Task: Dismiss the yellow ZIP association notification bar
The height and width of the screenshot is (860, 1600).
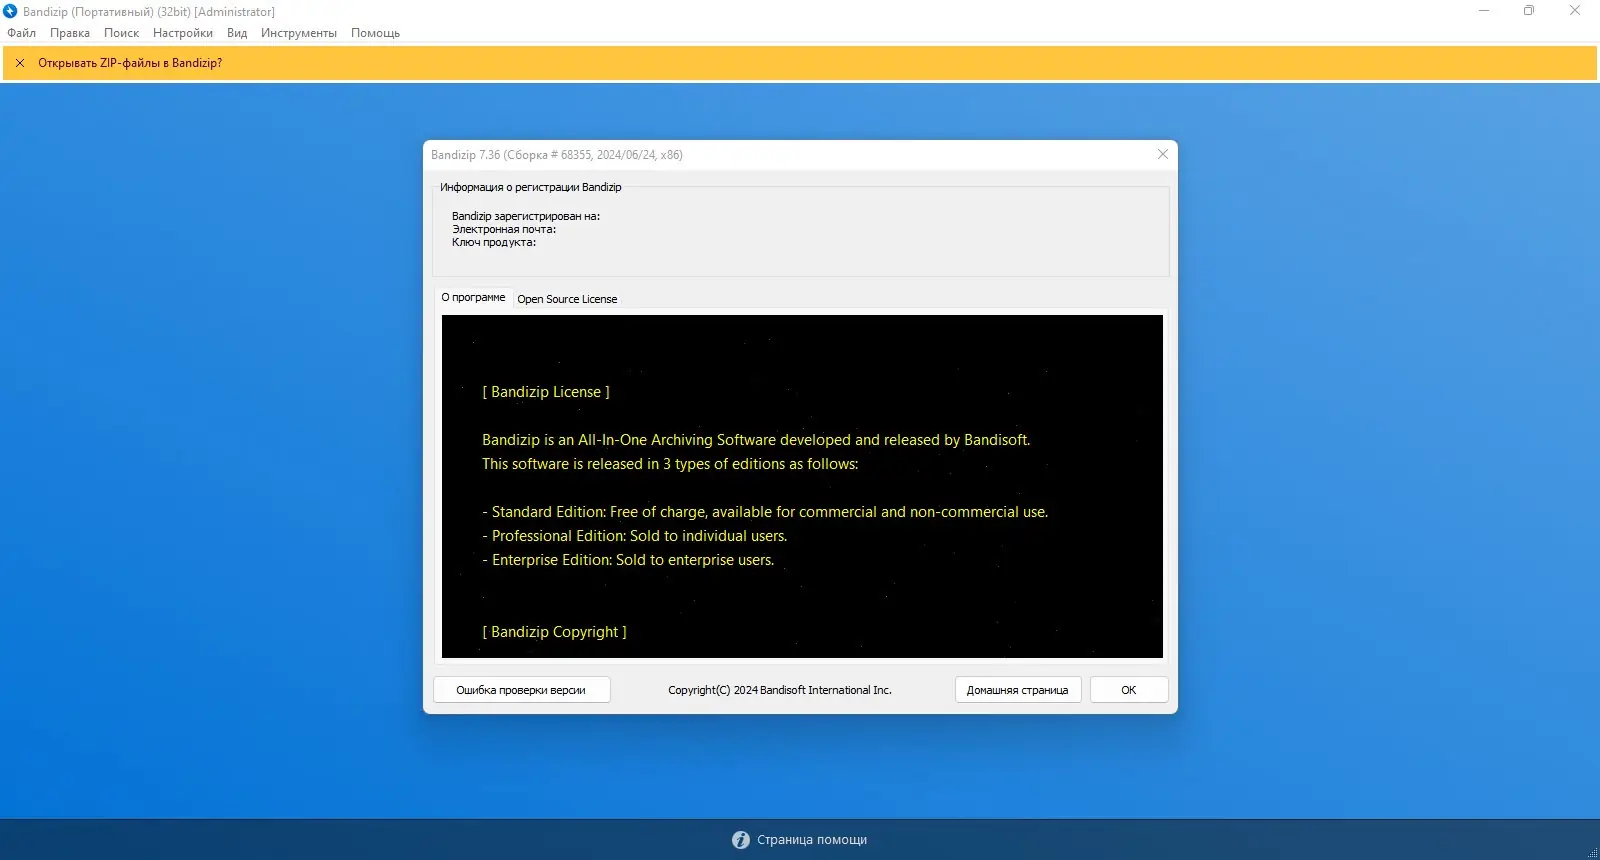Action: click(x=20, y=63)
